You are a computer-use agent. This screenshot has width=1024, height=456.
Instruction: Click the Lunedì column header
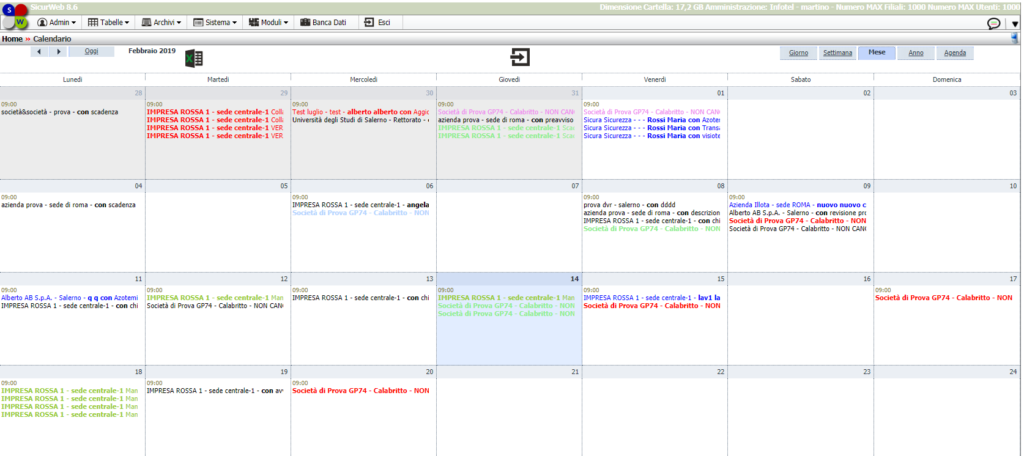click(72, 80)
